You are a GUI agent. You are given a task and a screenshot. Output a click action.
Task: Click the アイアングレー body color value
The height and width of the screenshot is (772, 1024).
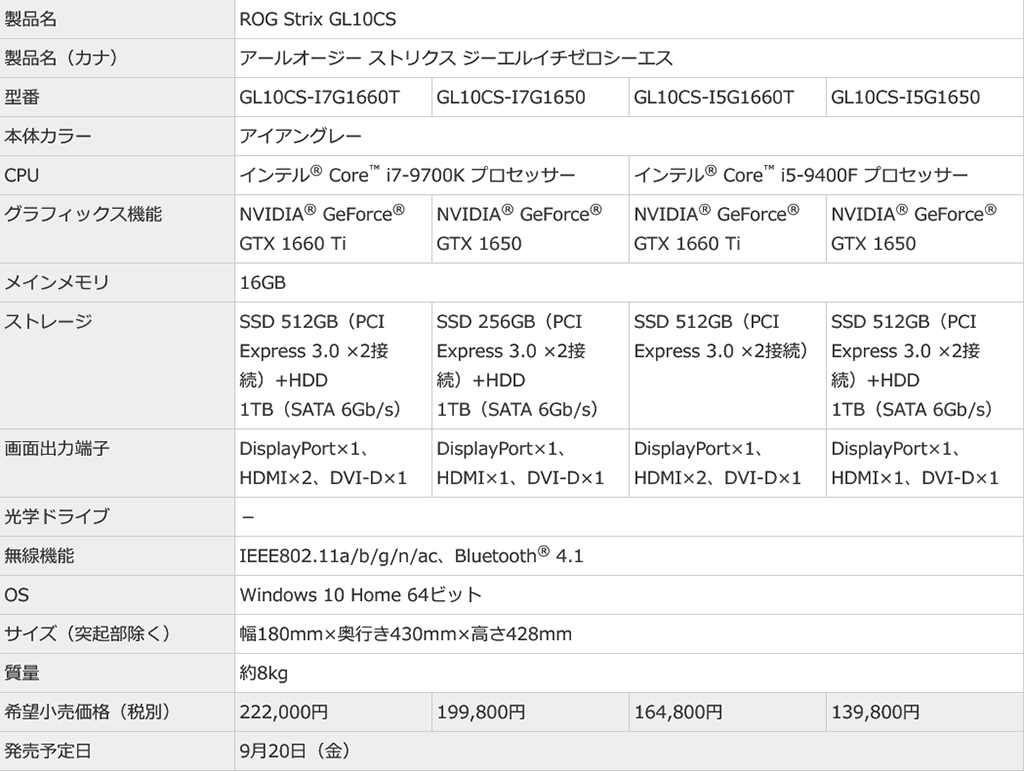pyautogui.click(x=301, y=136)
